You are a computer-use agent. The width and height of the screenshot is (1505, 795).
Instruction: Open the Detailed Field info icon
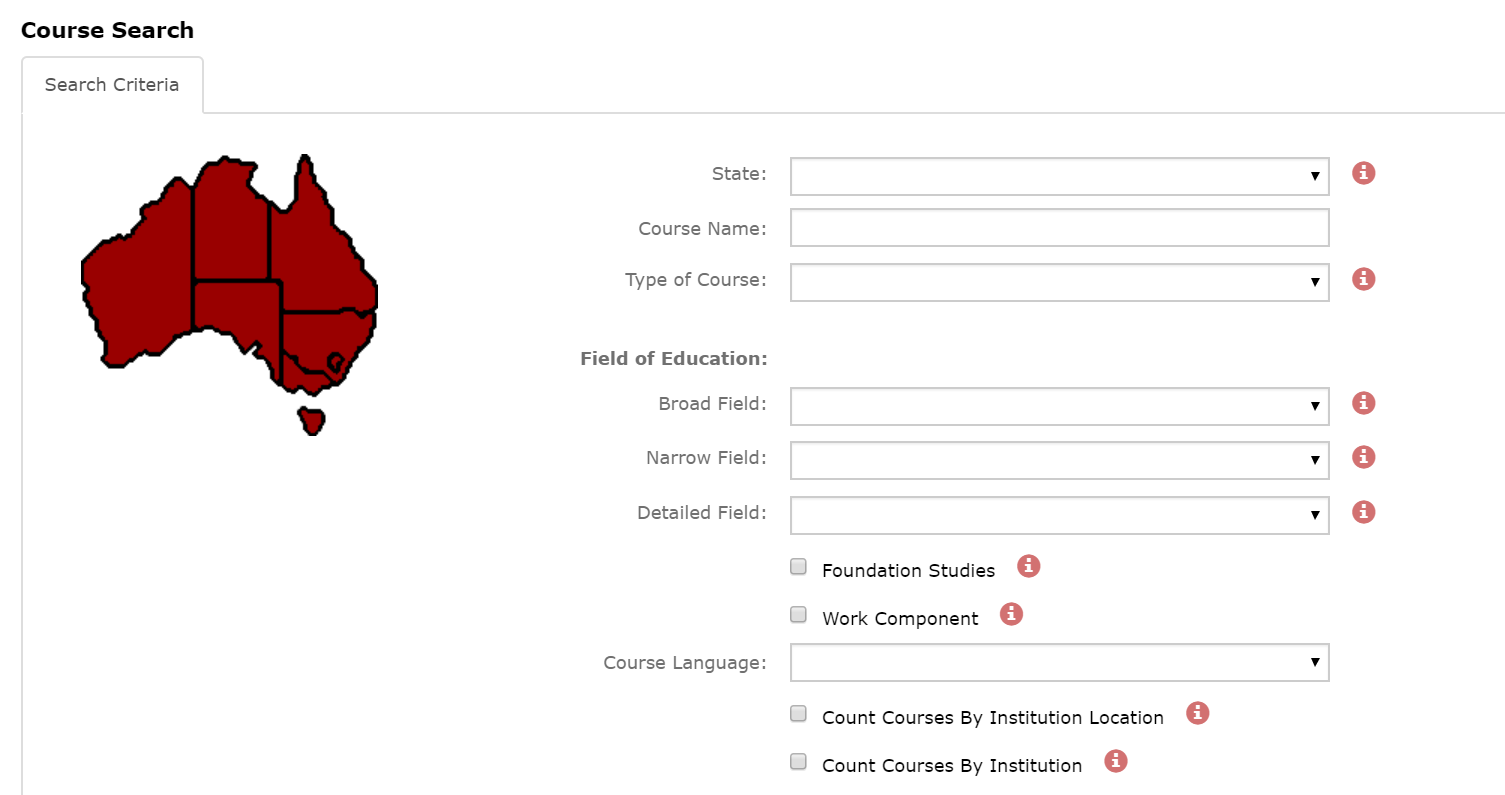(x=1363, y=512)
